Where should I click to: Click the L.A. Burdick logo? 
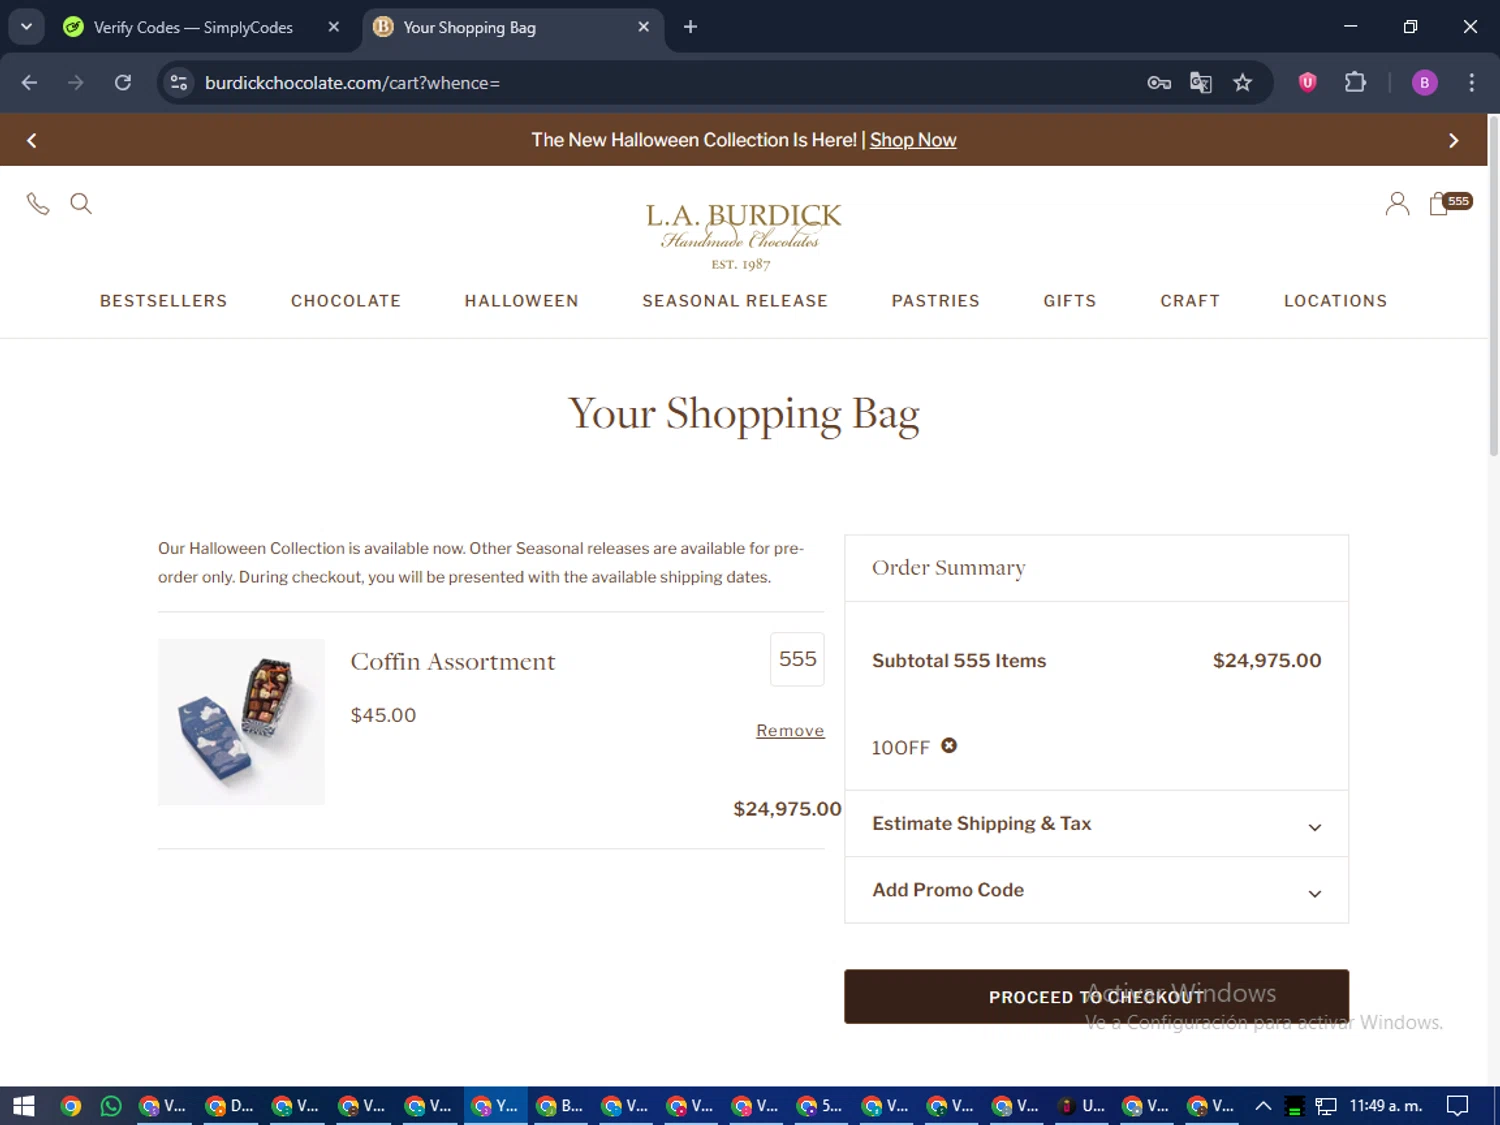(743, 235)
